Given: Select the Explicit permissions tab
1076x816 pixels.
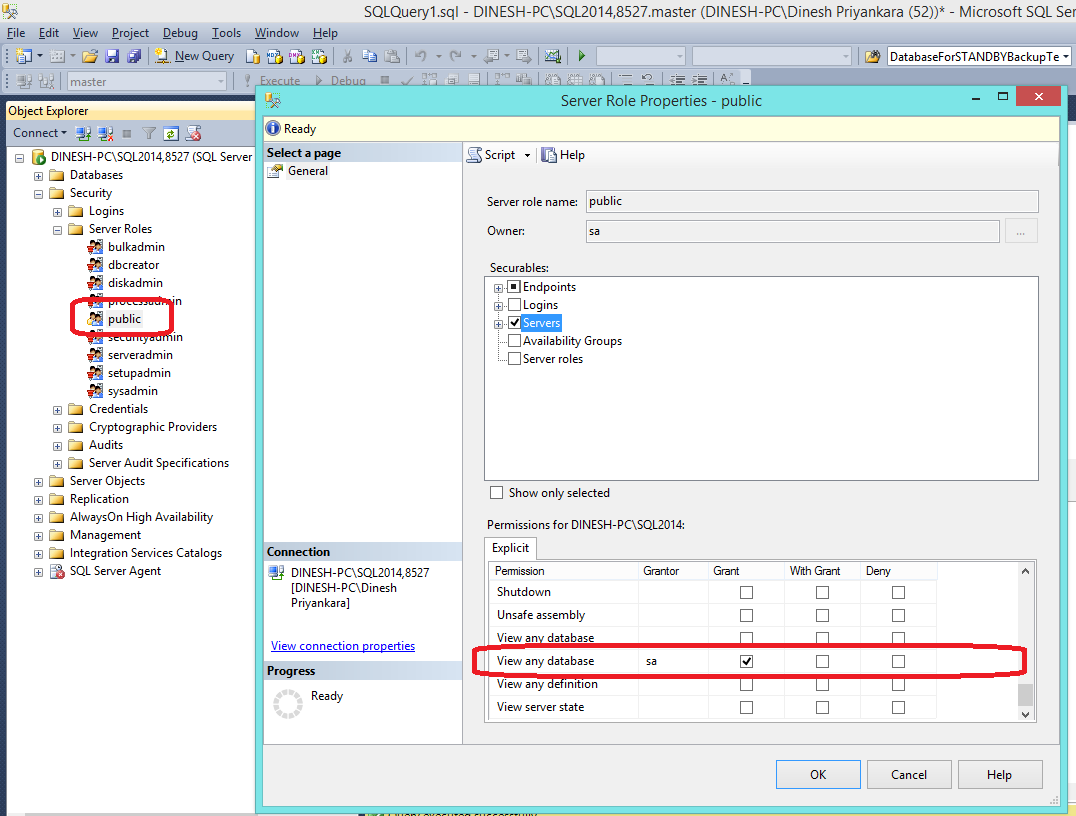Looking at the screenshot, I should 510,548.
